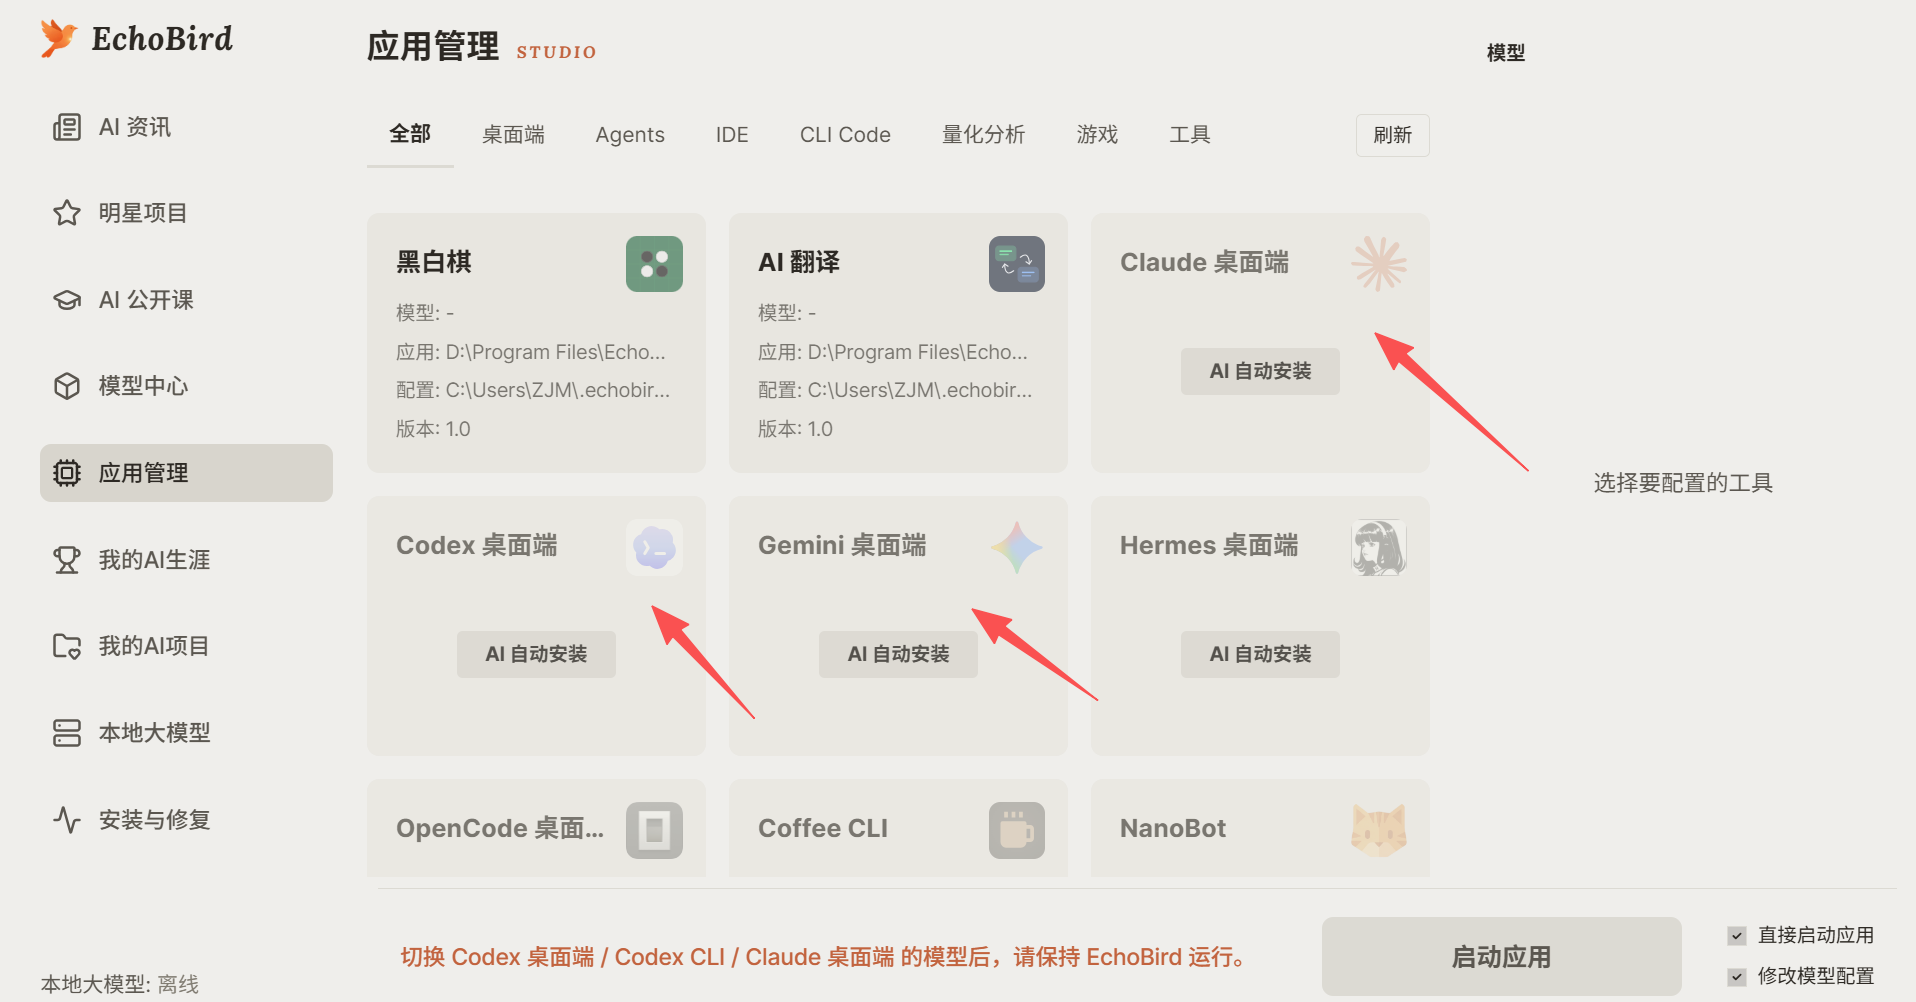Go to 明星项目 in the sidebar
Image resolution: width=1916 pixels, height=1002 pixels.
tap(186, 213)
